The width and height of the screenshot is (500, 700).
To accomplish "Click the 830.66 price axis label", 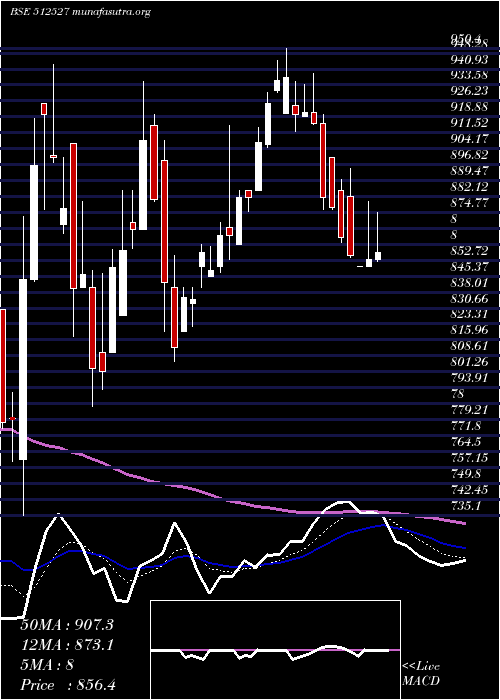I will pos(469,298).
